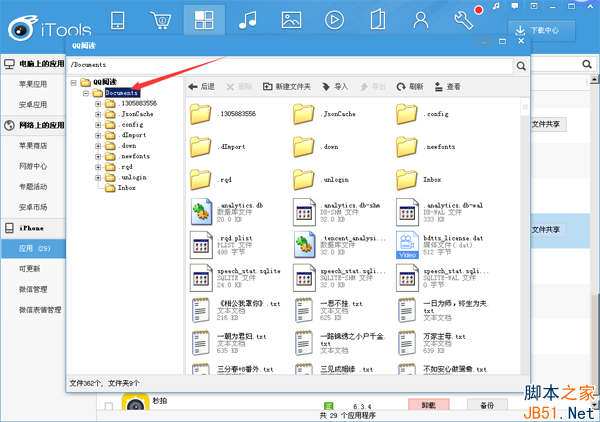Expand the .JsonCache tree folder
Viewport: 600px width, 422px height.
point(98,114)
